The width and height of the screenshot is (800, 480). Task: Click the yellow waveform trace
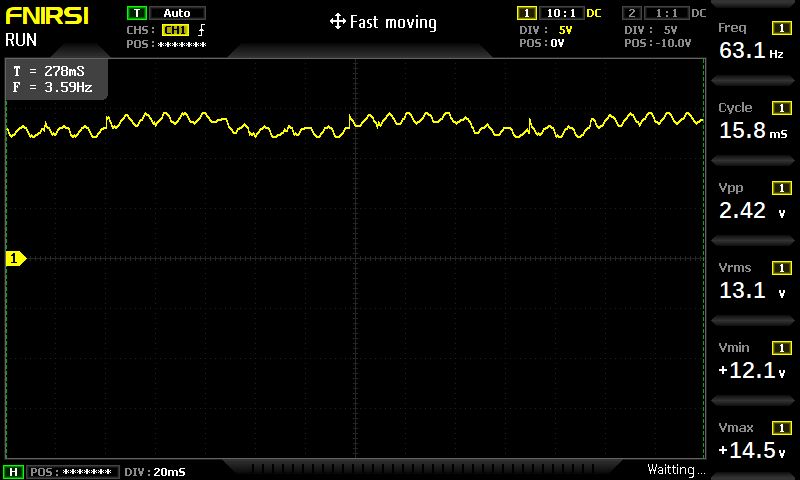tap(355, 125)
